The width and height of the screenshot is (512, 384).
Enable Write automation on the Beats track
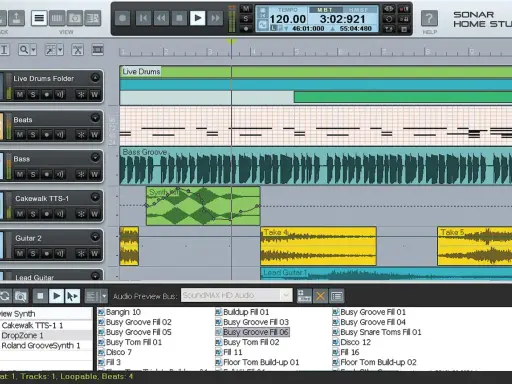(x=95, y=135)
